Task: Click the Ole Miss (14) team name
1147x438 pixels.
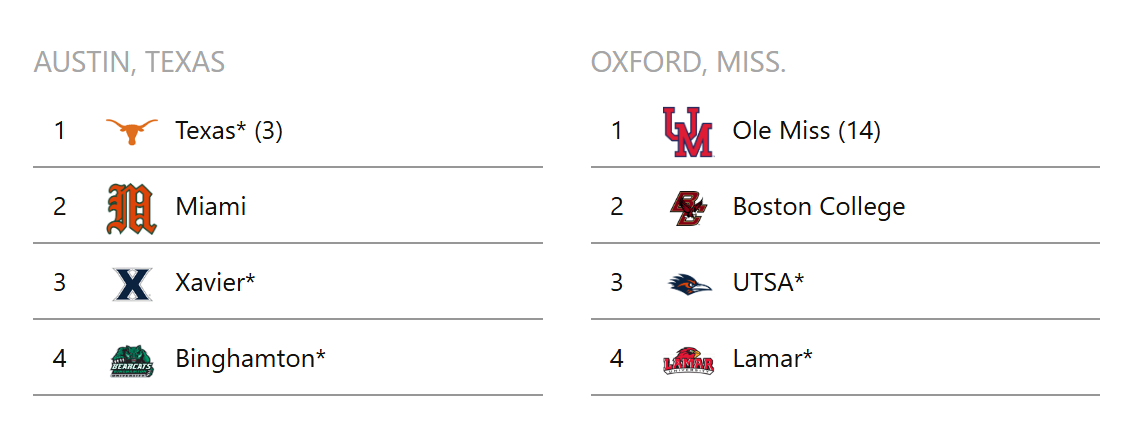Action: (806, 131)
